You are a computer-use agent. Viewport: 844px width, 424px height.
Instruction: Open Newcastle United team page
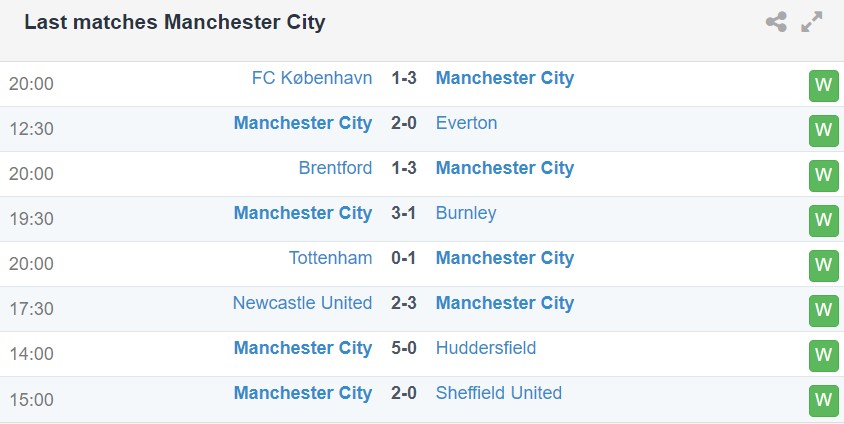(x=302, y=303)
